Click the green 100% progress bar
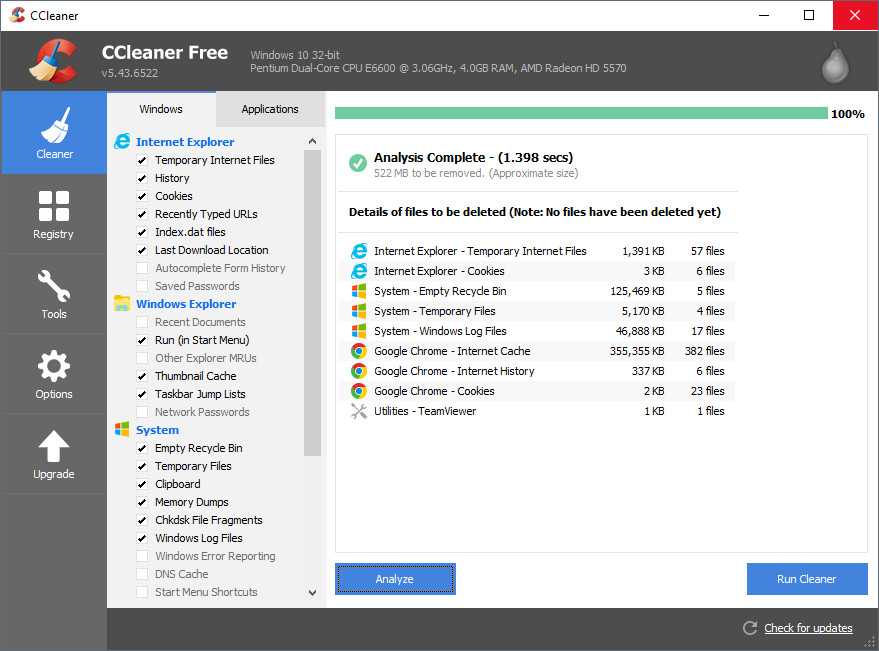This screenshot has width=879, height=651. (x=581, y=113)
